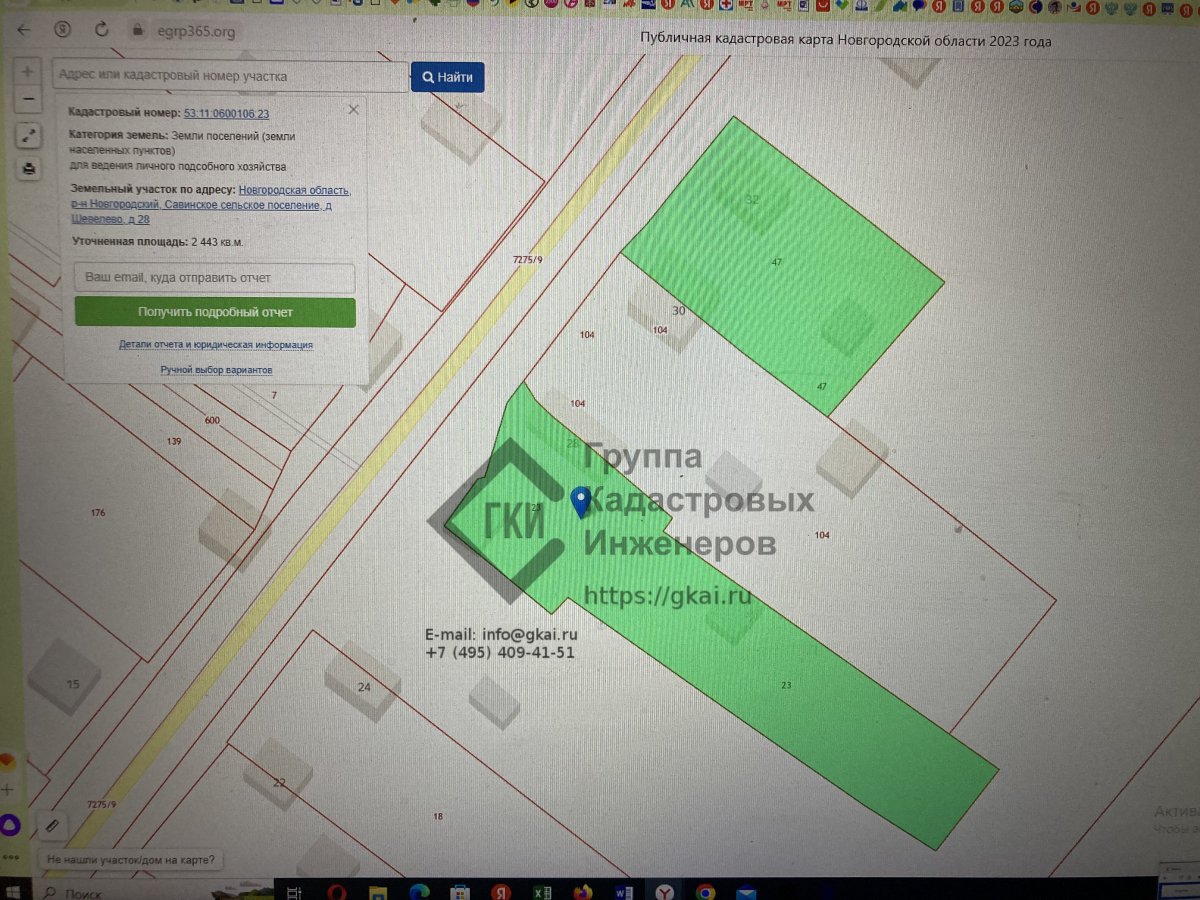Go back to previous page
The height and width of the screenshot is (900, 1200).
point(24,30)
